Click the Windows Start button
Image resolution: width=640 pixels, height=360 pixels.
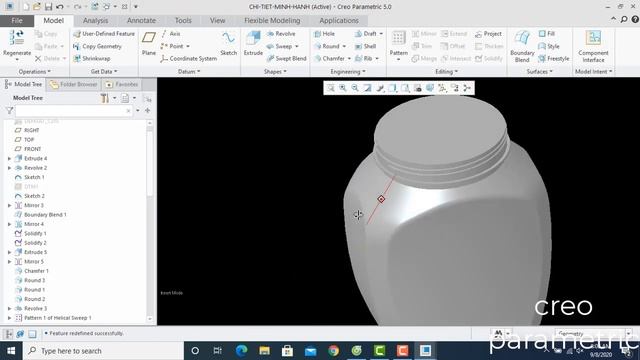(11, 351)
